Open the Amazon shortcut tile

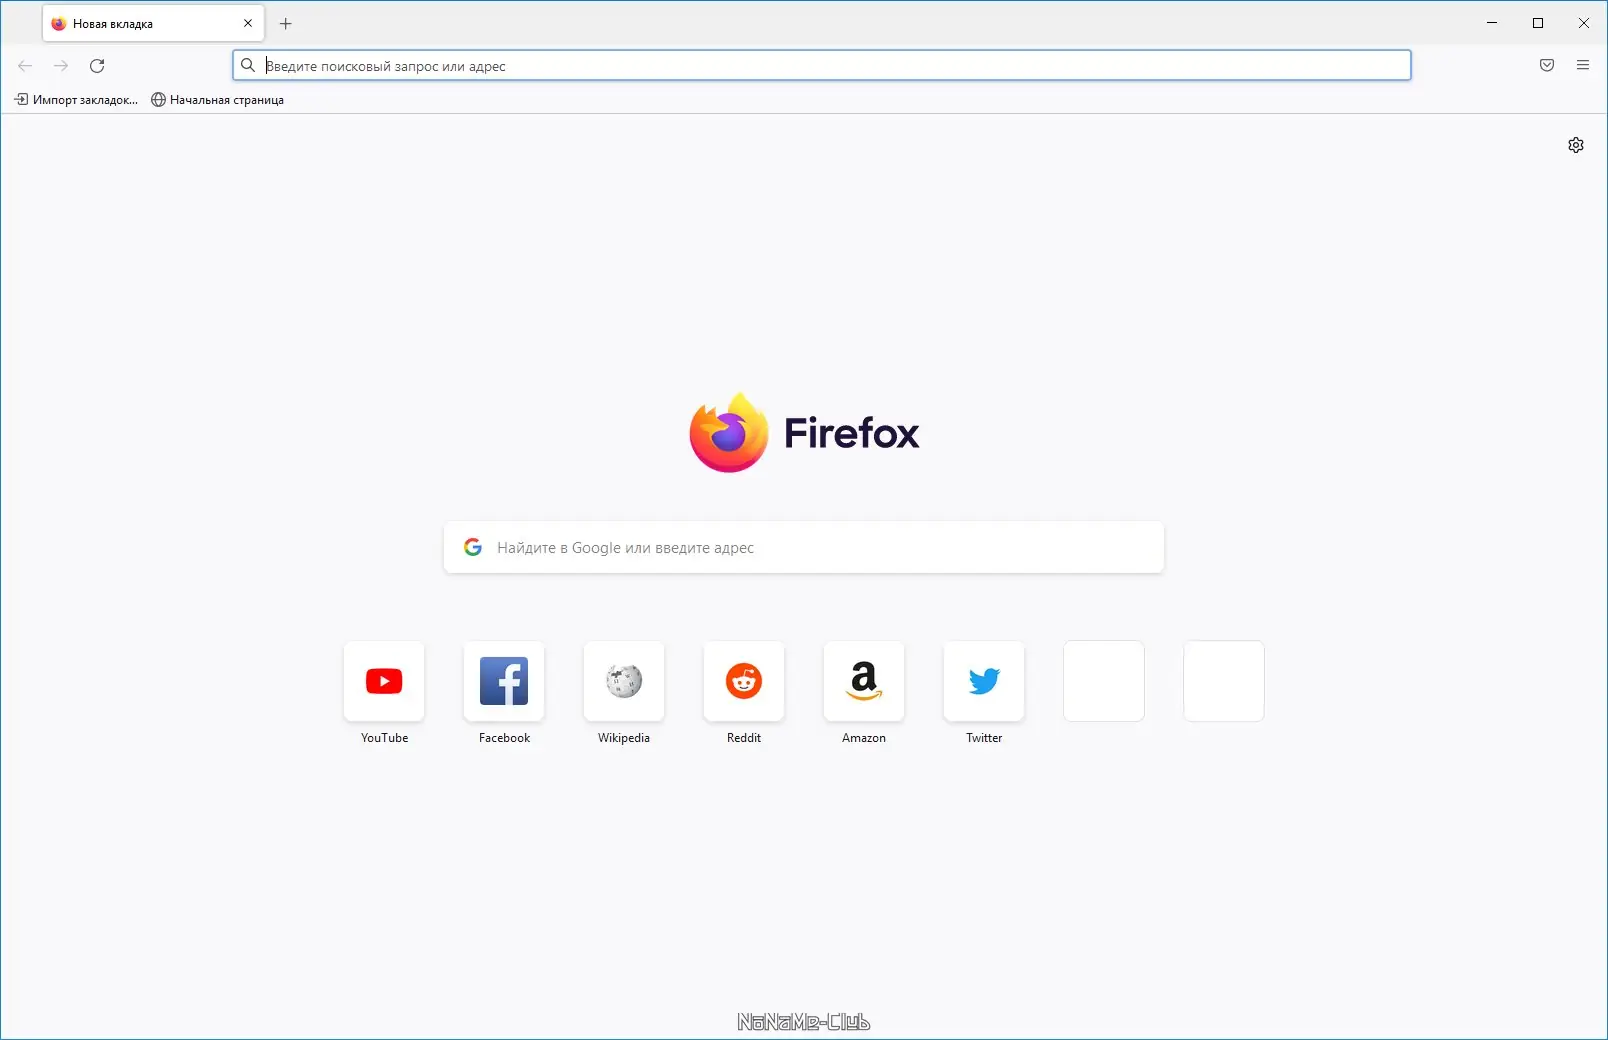click(863, 681)
